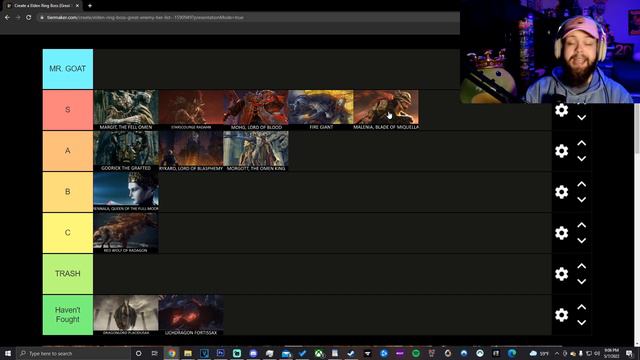640x360 pixels.
Task: Click the TRASH tier label
Action: pyautogui.click(x=68, y=273)
